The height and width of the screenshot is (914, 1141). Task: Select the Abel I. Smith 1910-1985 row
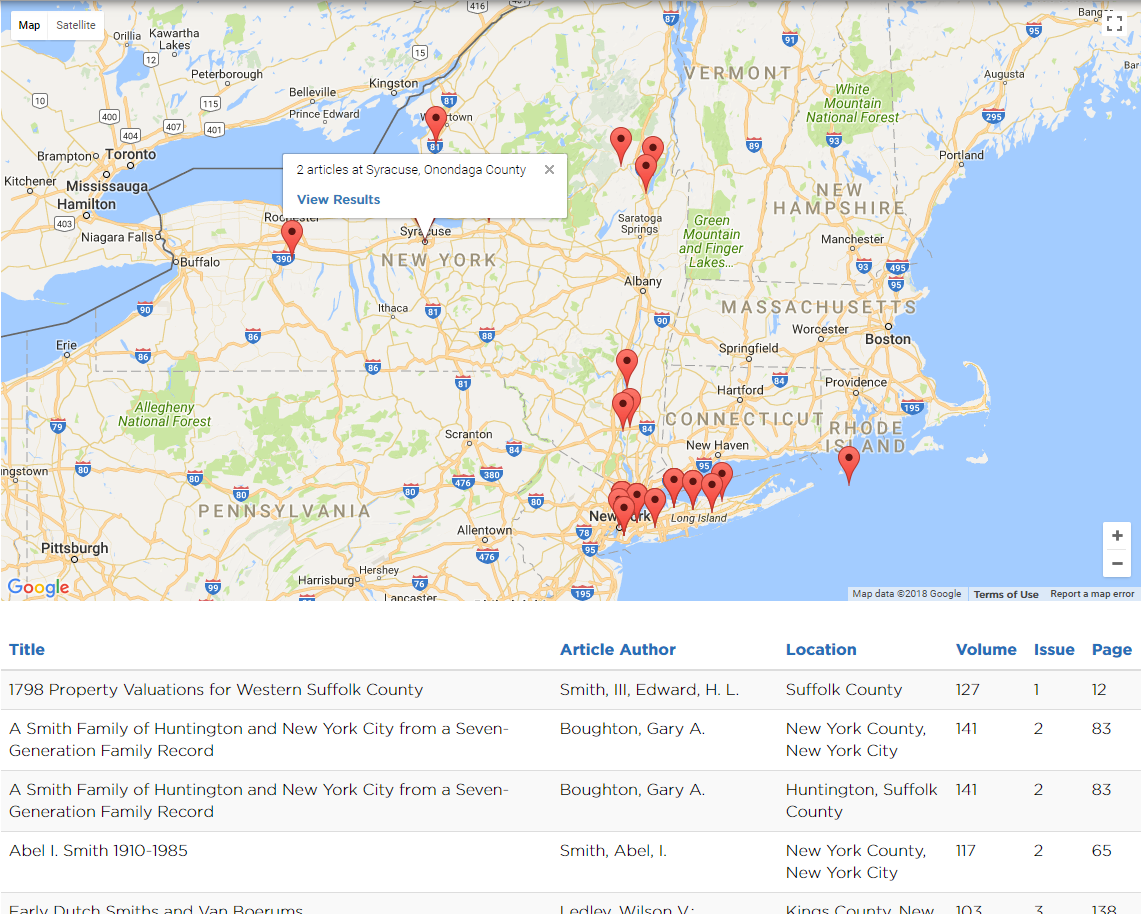tap(98, 851)
